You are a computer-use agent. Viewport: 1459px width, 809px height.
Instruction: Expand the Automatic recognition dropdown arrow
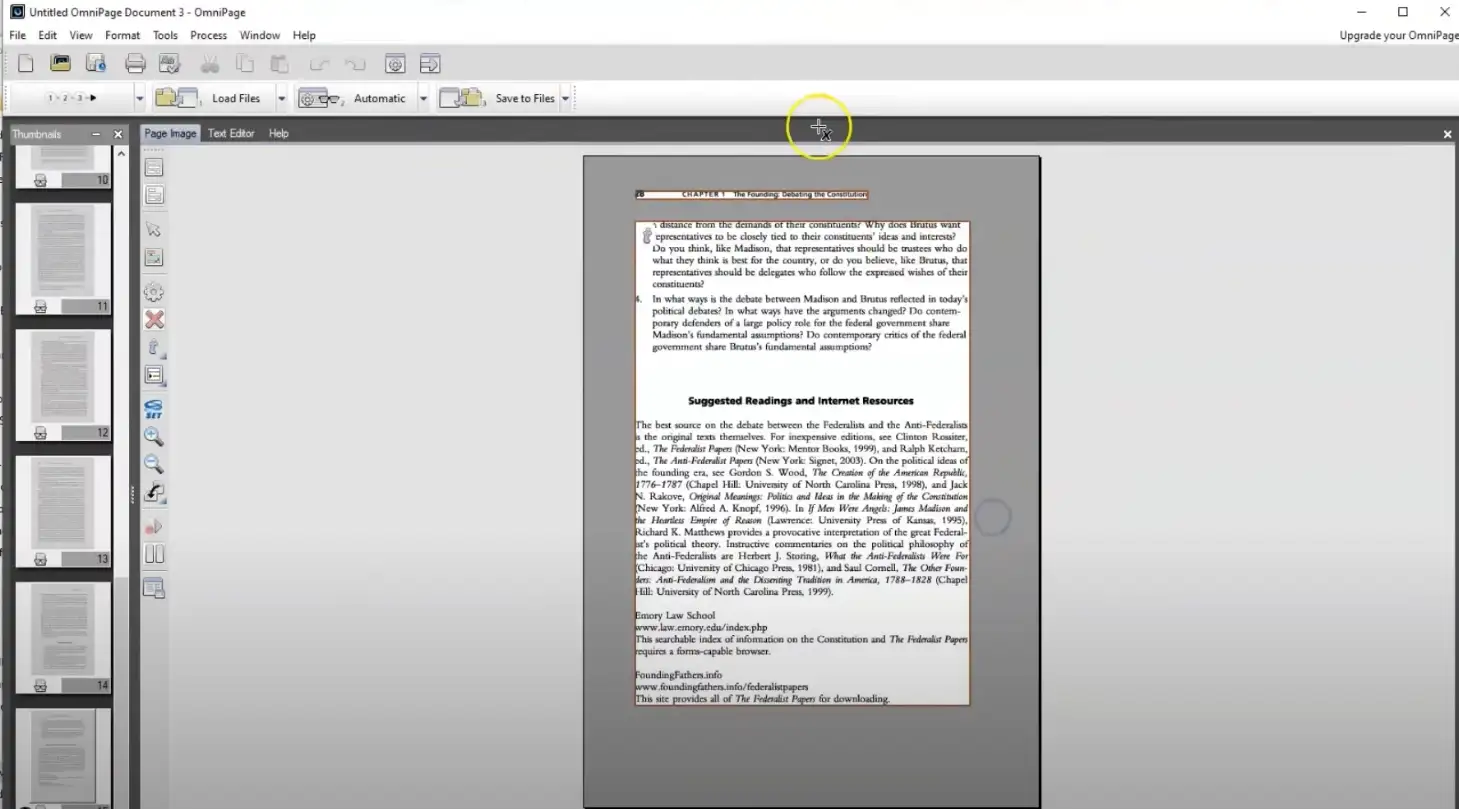pos(423,99)
